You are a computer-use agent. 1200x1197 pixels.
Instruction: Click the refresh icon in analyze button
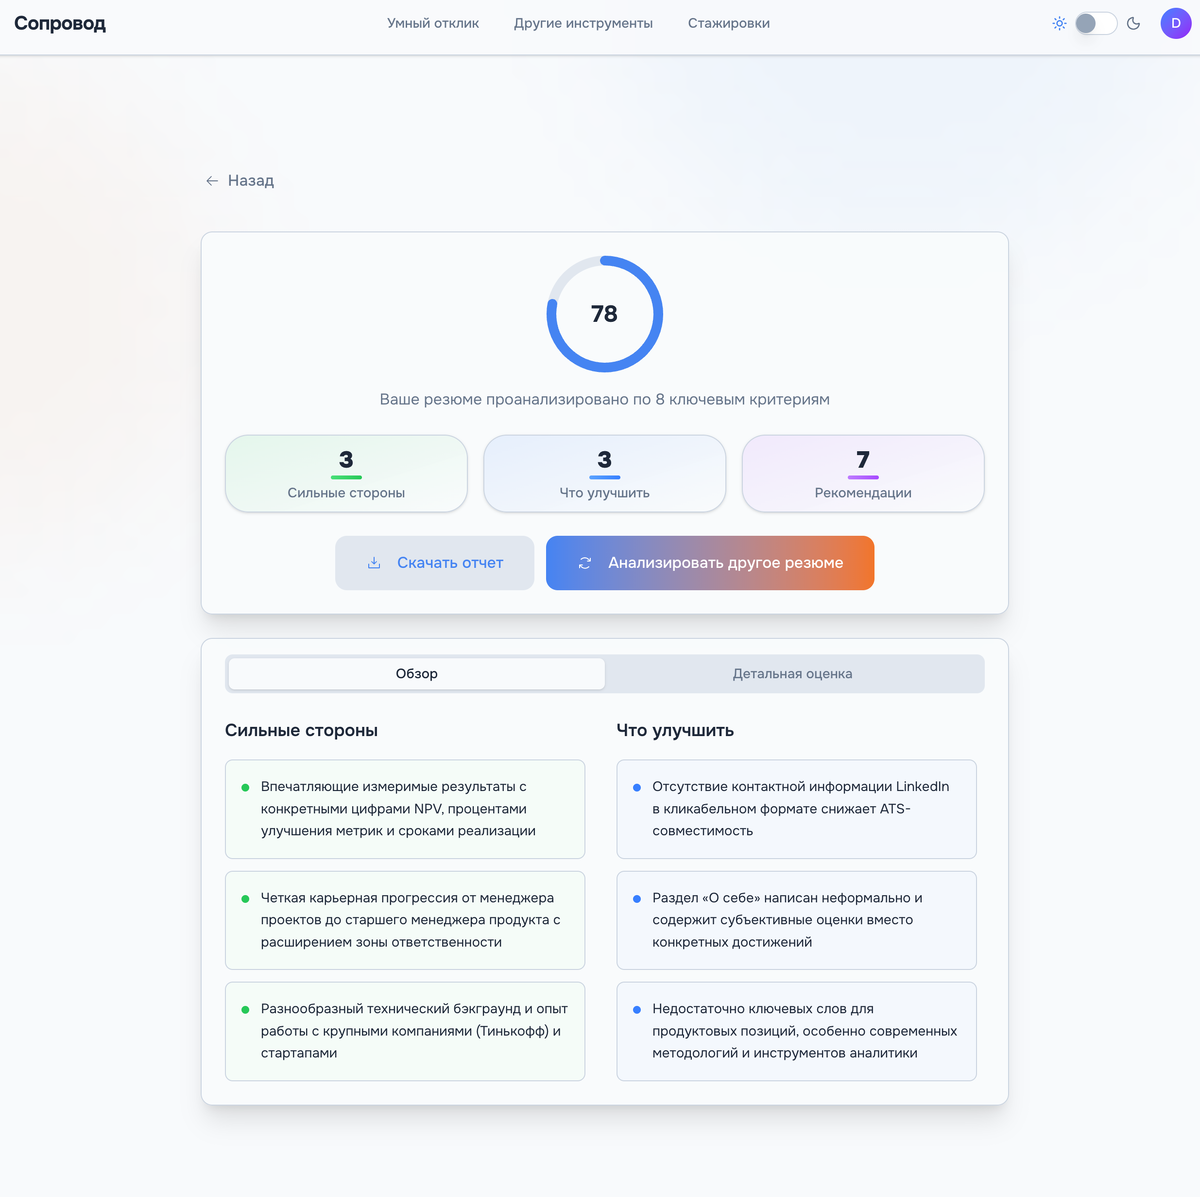pos(585,563)
